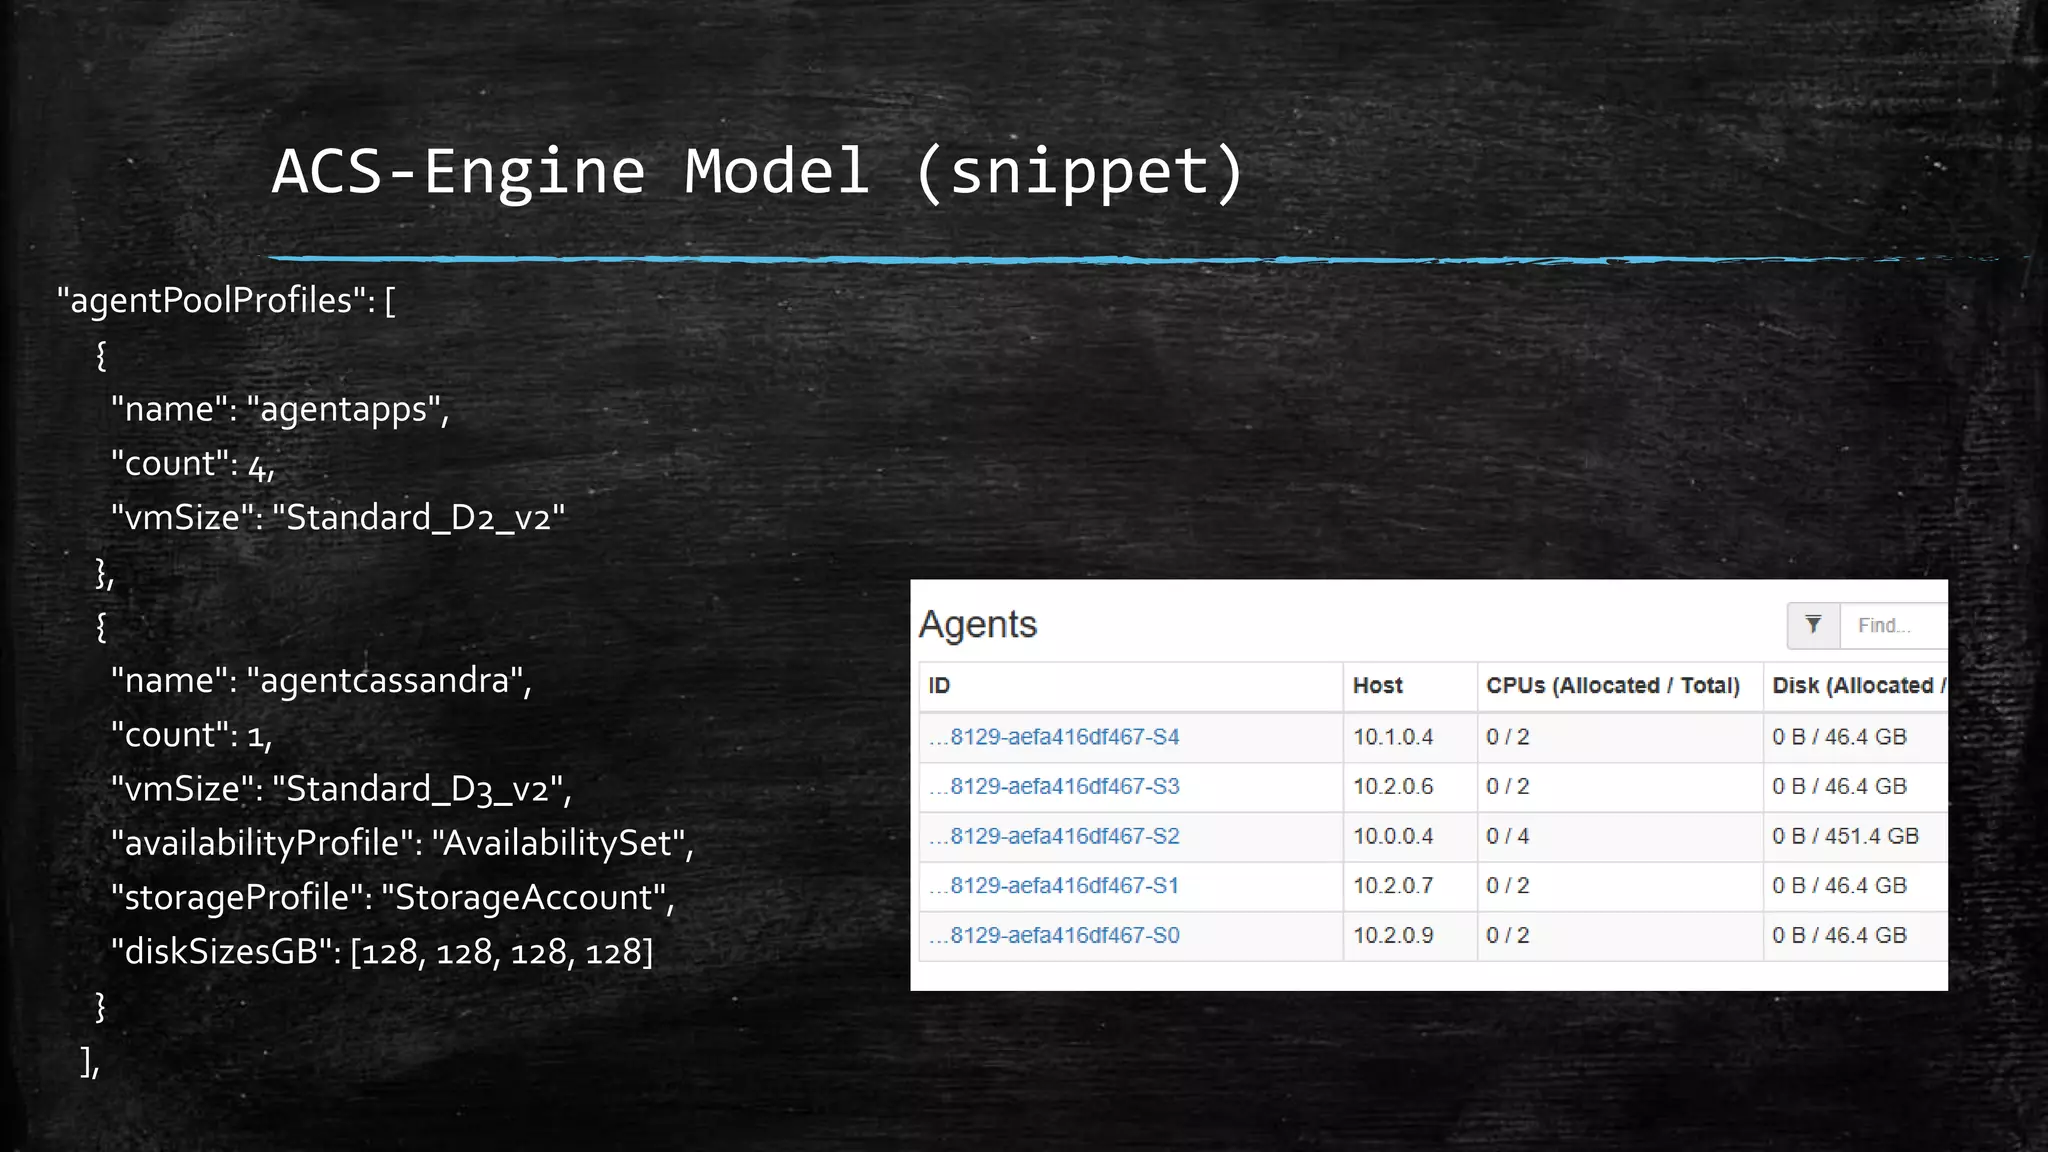2048x1152 pixels.
Task: Click the "vmSize": "Standard_D3_v2" line
Action: coord(341,790)
